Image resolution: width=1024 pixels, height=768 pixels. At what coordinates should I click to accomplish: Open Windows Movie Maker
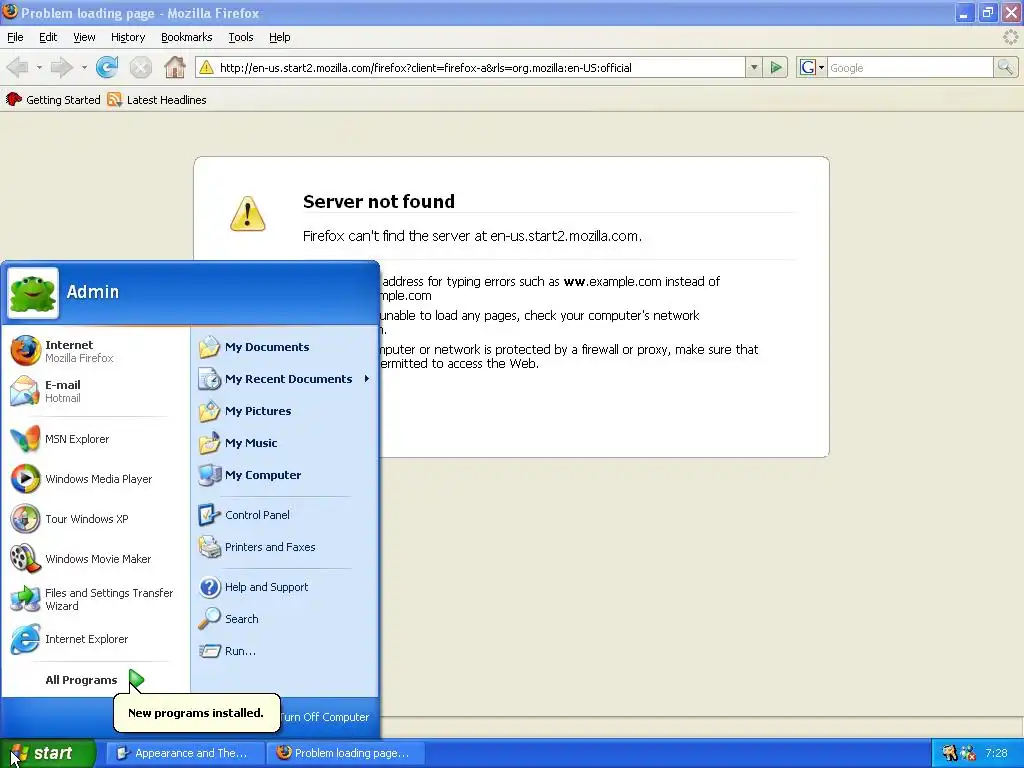coord(95,559)
